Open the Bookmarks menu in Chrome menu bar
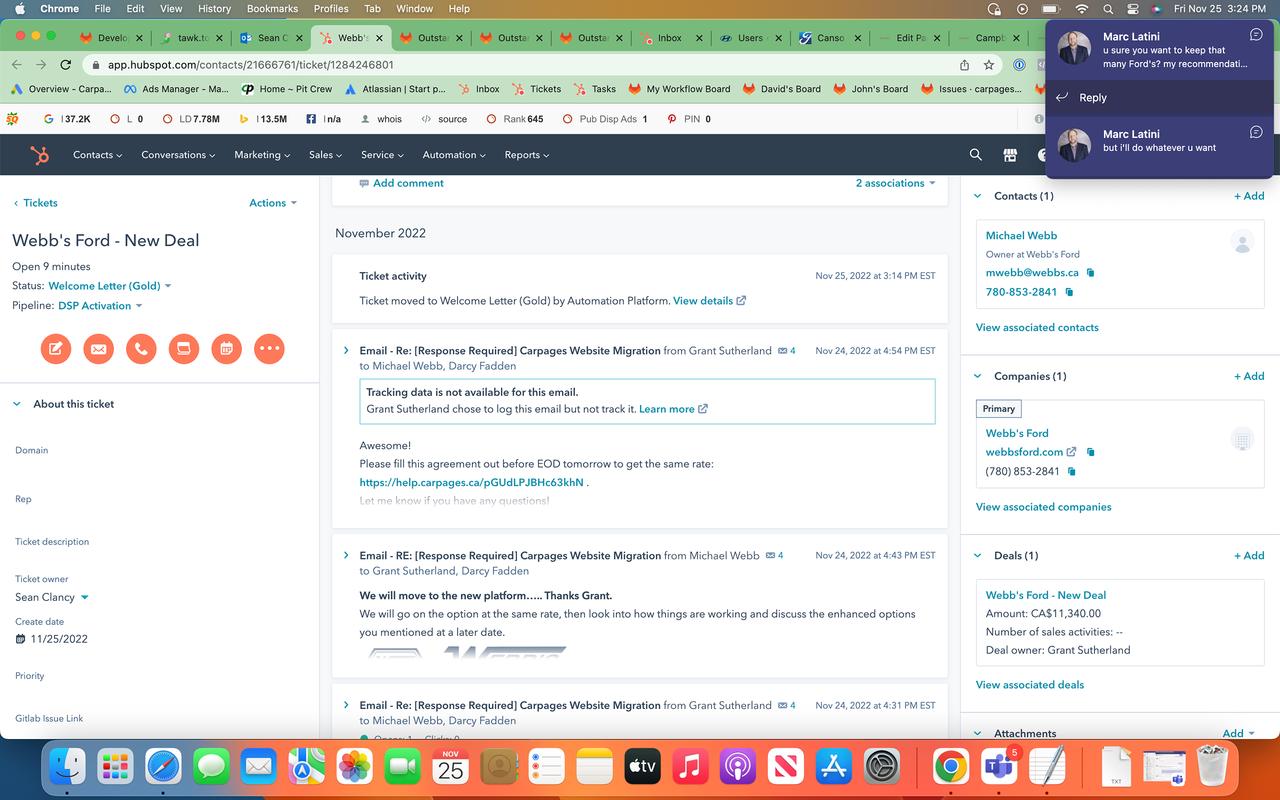The width and height of the screenshot is (1280, 800). 272,8
